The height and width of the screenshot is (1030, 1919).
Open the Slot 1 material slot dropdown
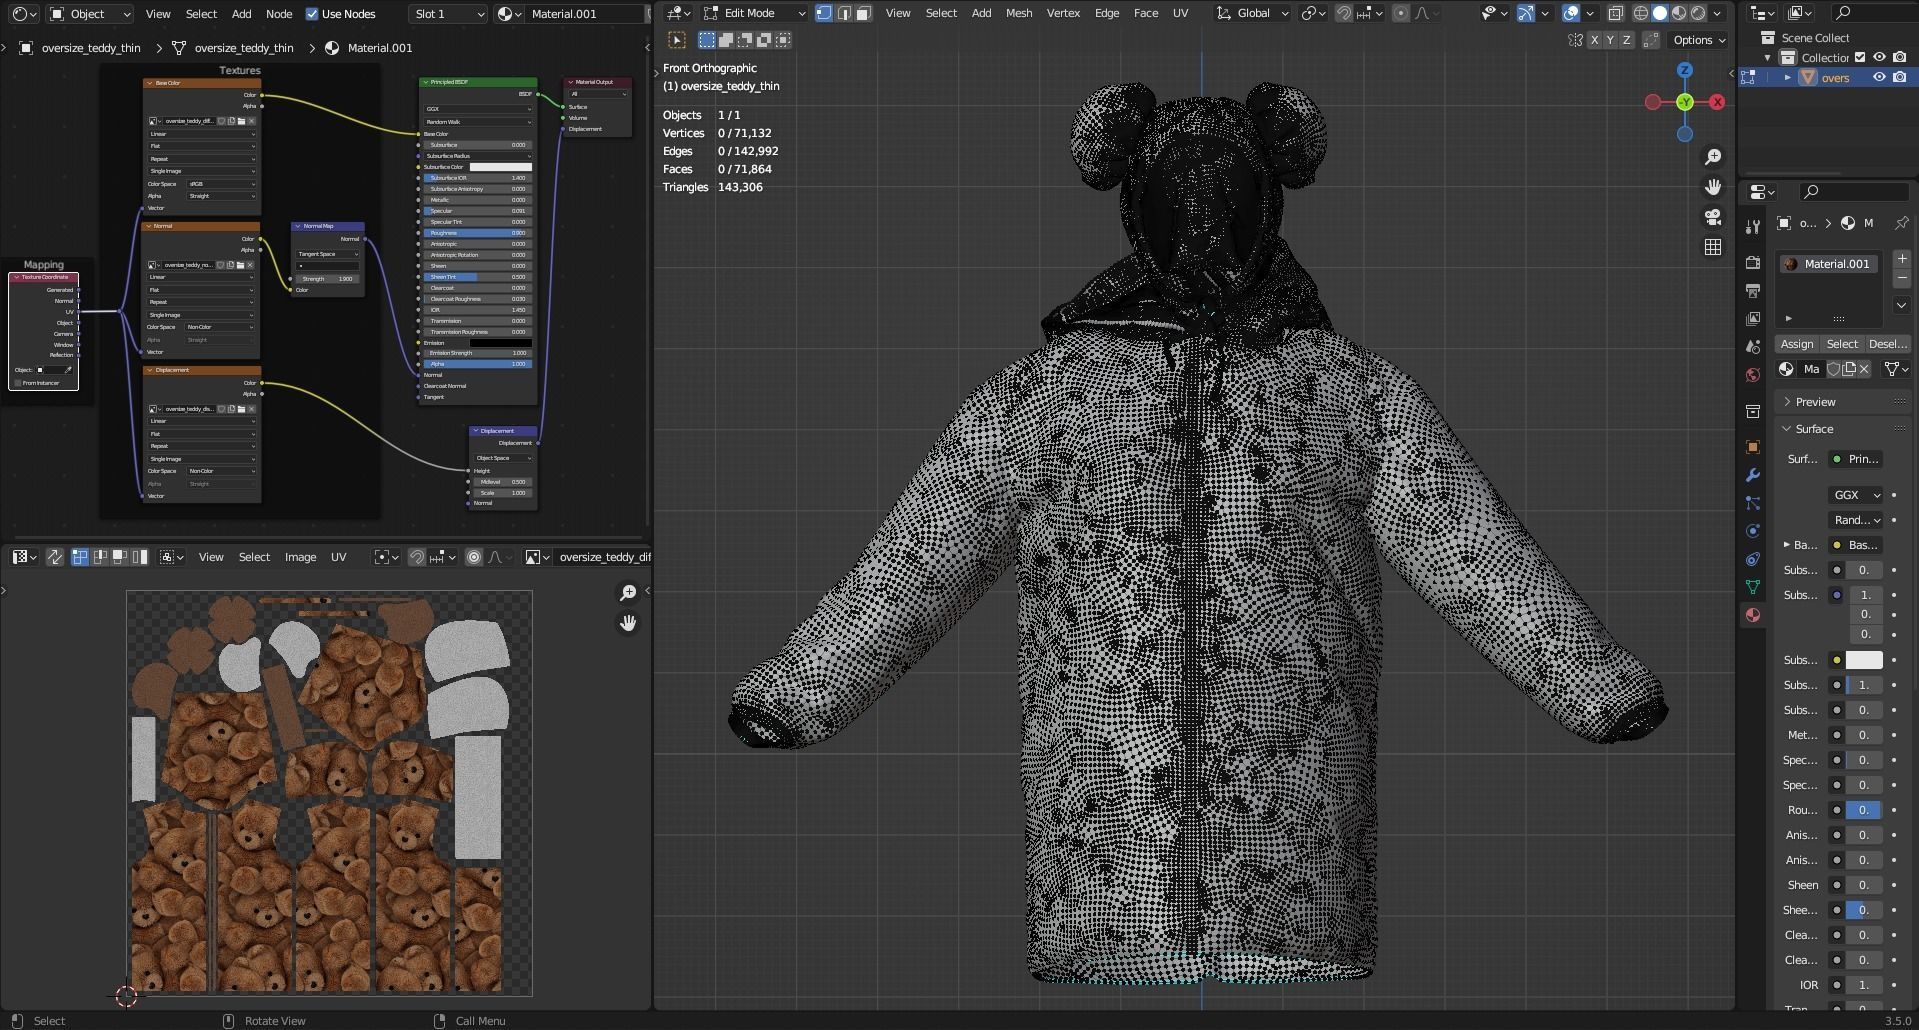[448, 14]
